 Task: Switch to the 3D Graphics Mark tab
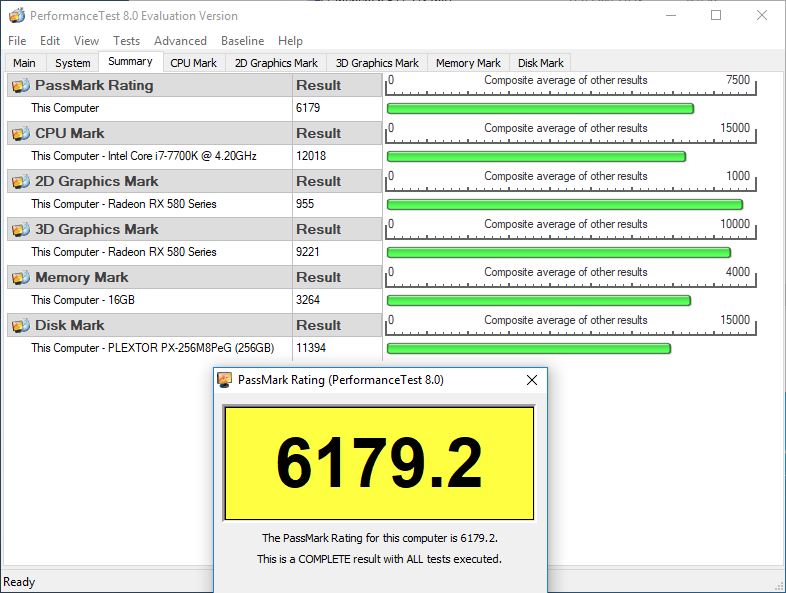point(377,63)
